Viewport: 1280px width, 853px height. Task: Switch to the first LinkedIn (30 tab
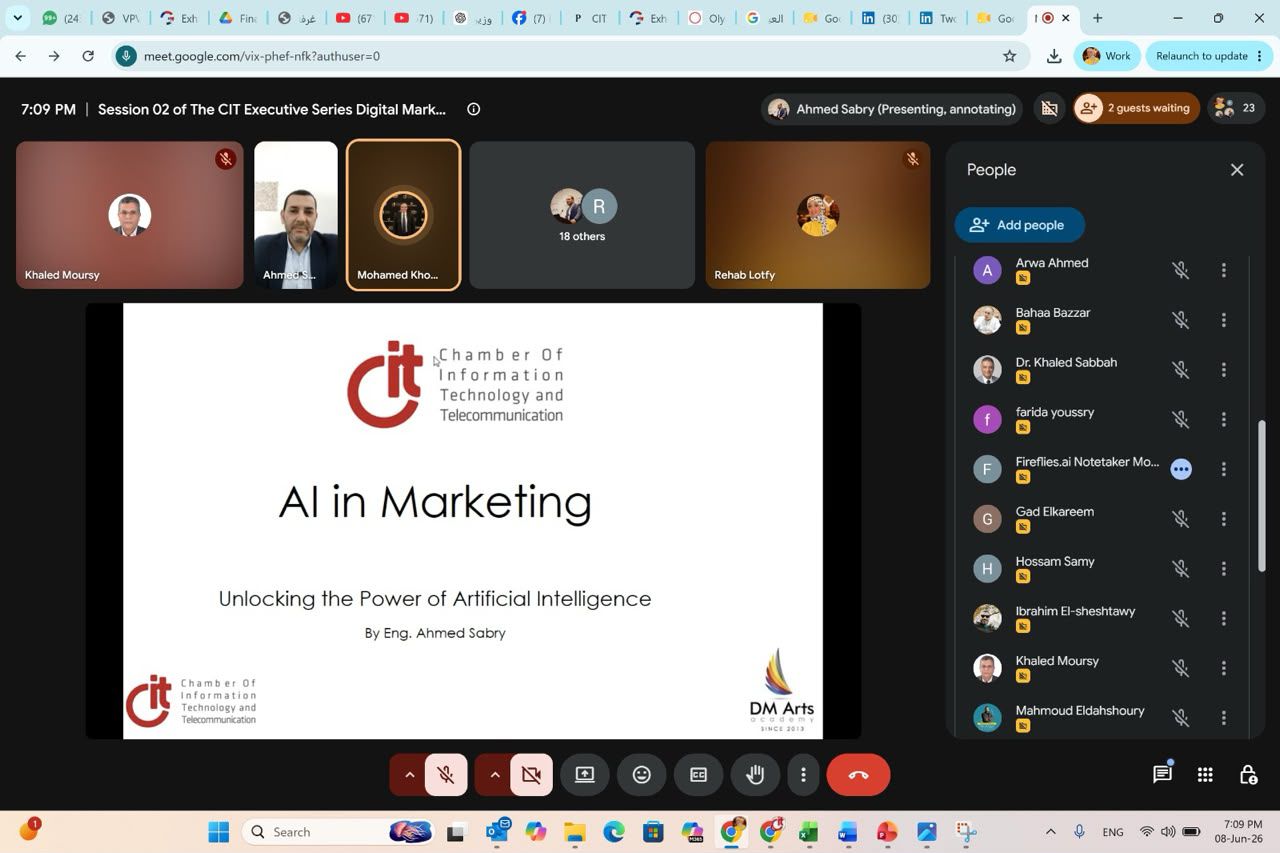(x=880, y=18)
